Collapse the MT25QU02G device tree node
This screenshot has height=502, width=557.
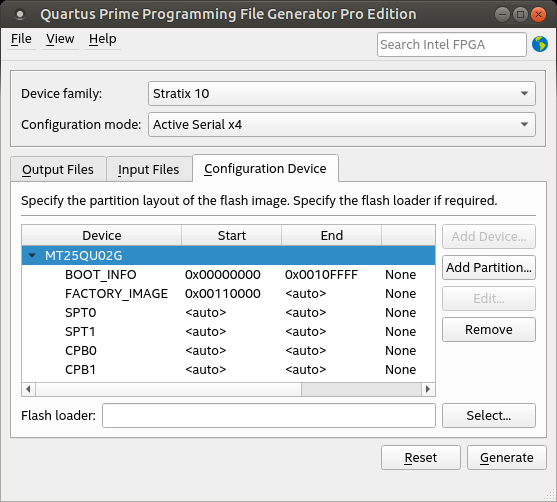tap(32, 255)
